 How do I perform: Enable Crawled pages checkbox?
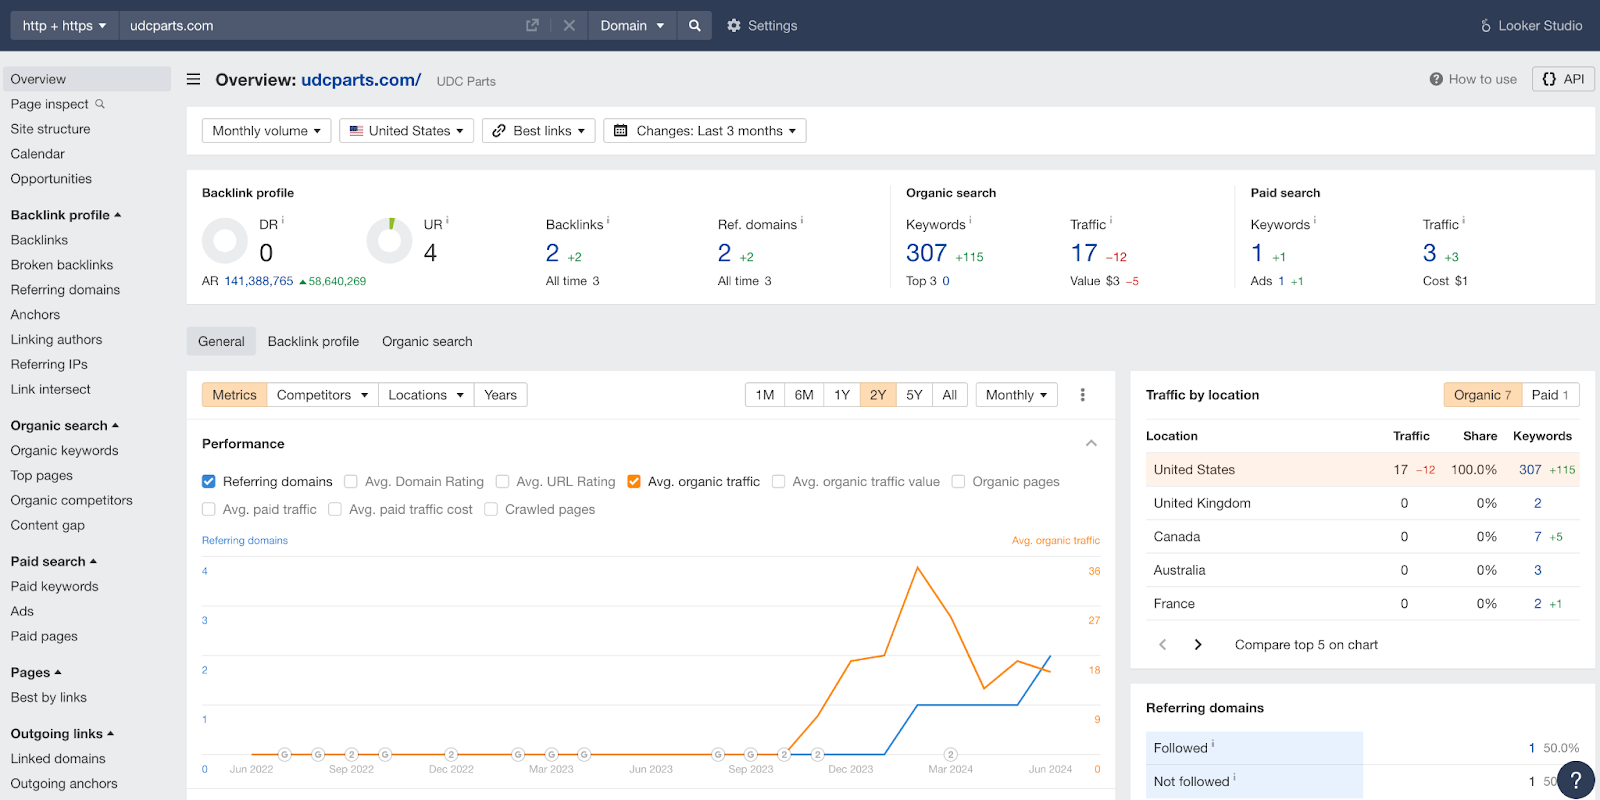click(491, 510)
